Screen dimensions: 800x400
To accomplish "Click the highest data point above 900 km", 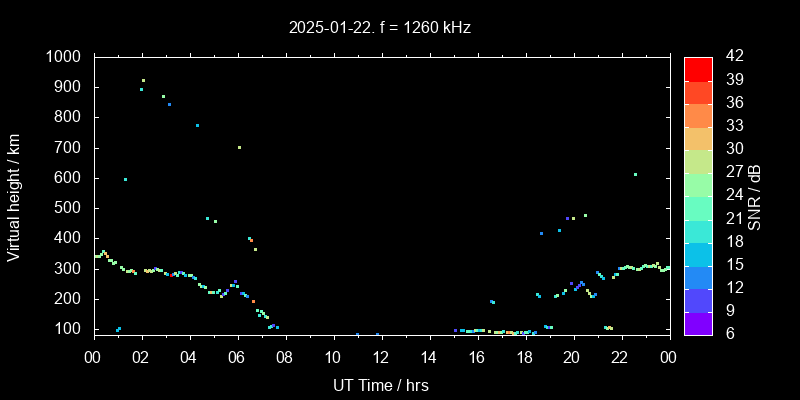I will click(143, 80).
